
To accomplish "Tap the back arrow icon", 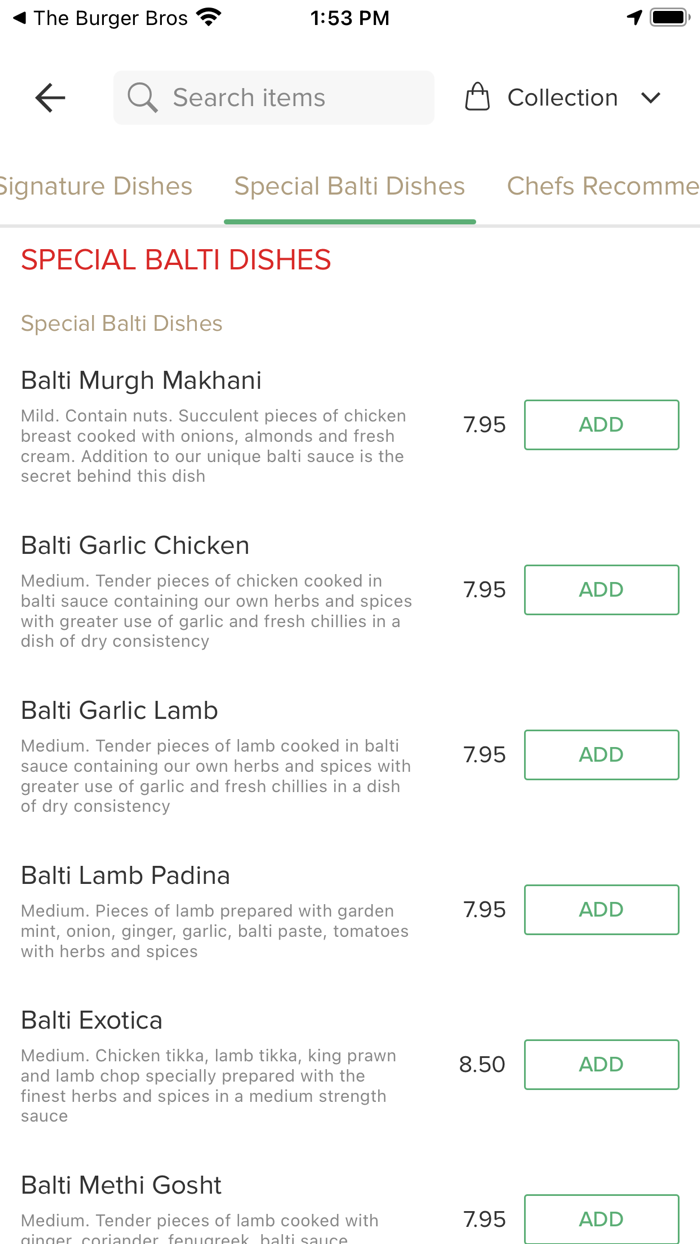I will point(50,97).
